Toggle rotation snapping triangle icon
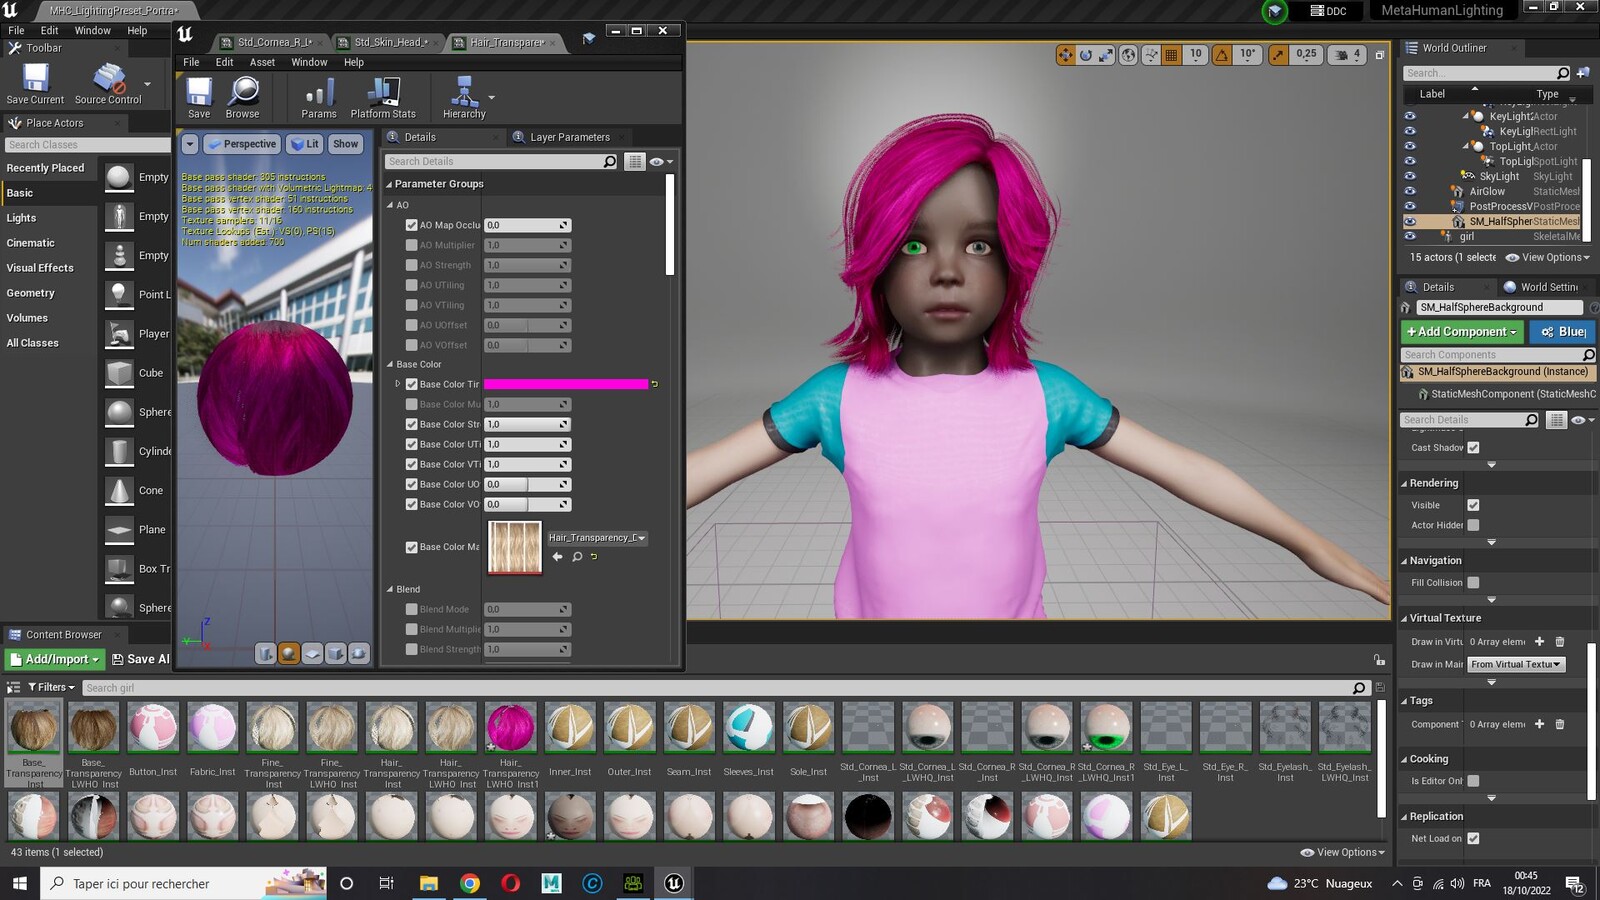1600x900 pixels. (1222, 55)
